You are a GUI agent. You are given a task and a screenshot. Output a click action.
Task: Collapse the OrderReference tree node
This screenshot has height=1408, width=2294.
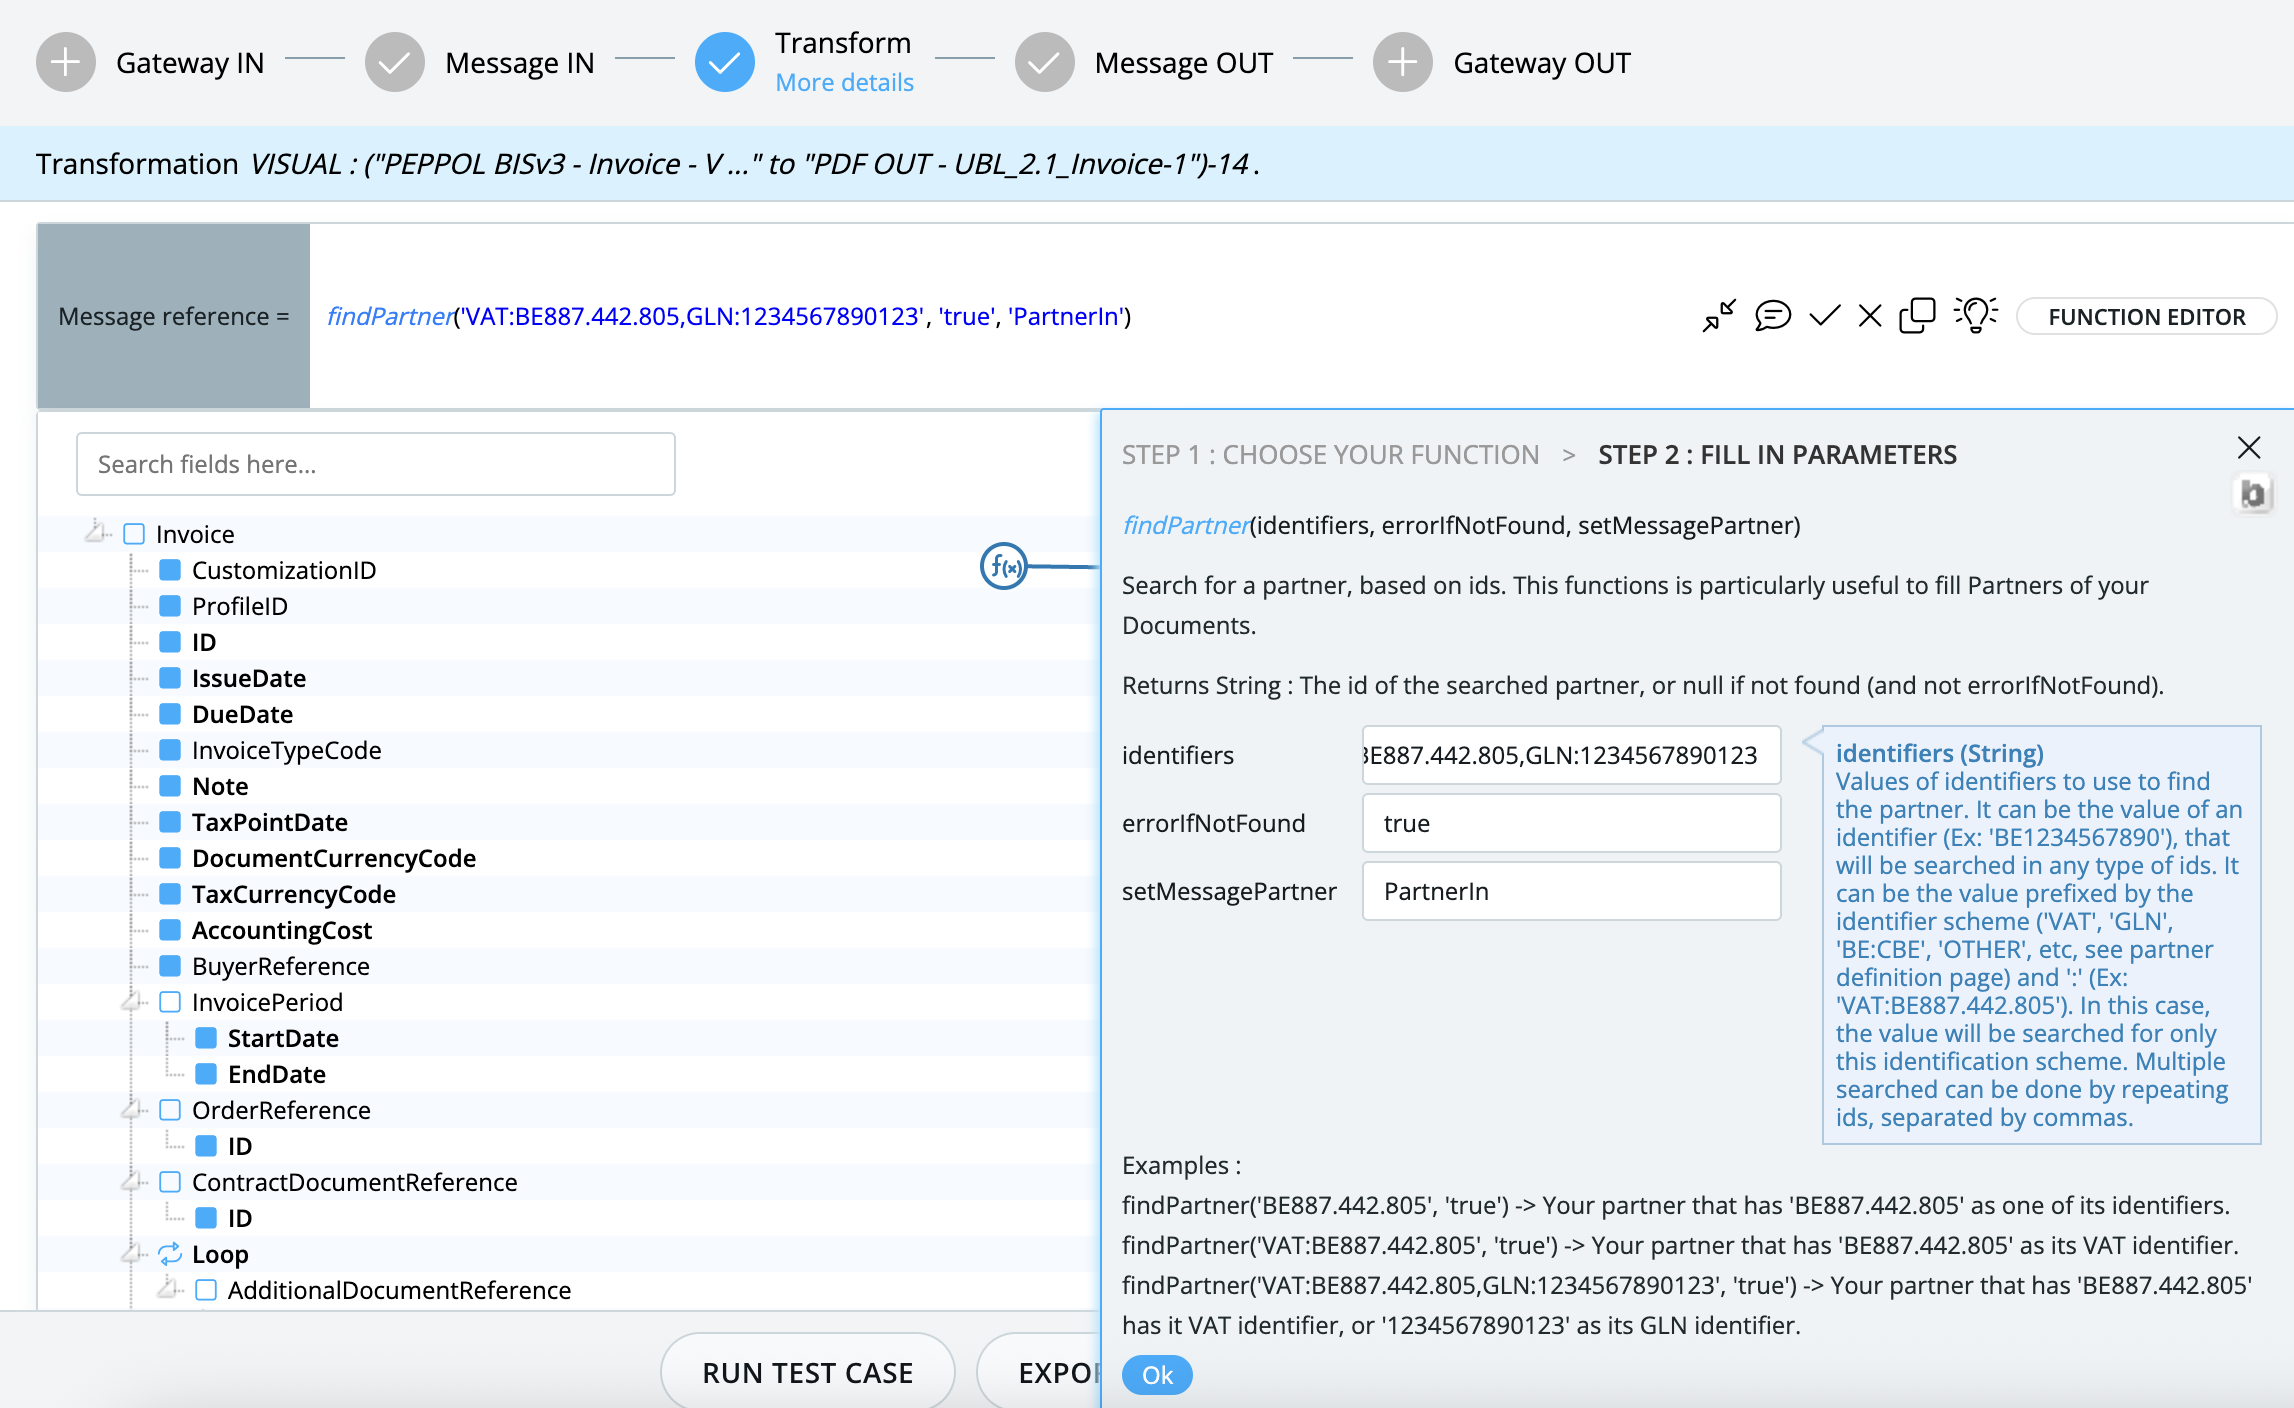point(130,1109)
